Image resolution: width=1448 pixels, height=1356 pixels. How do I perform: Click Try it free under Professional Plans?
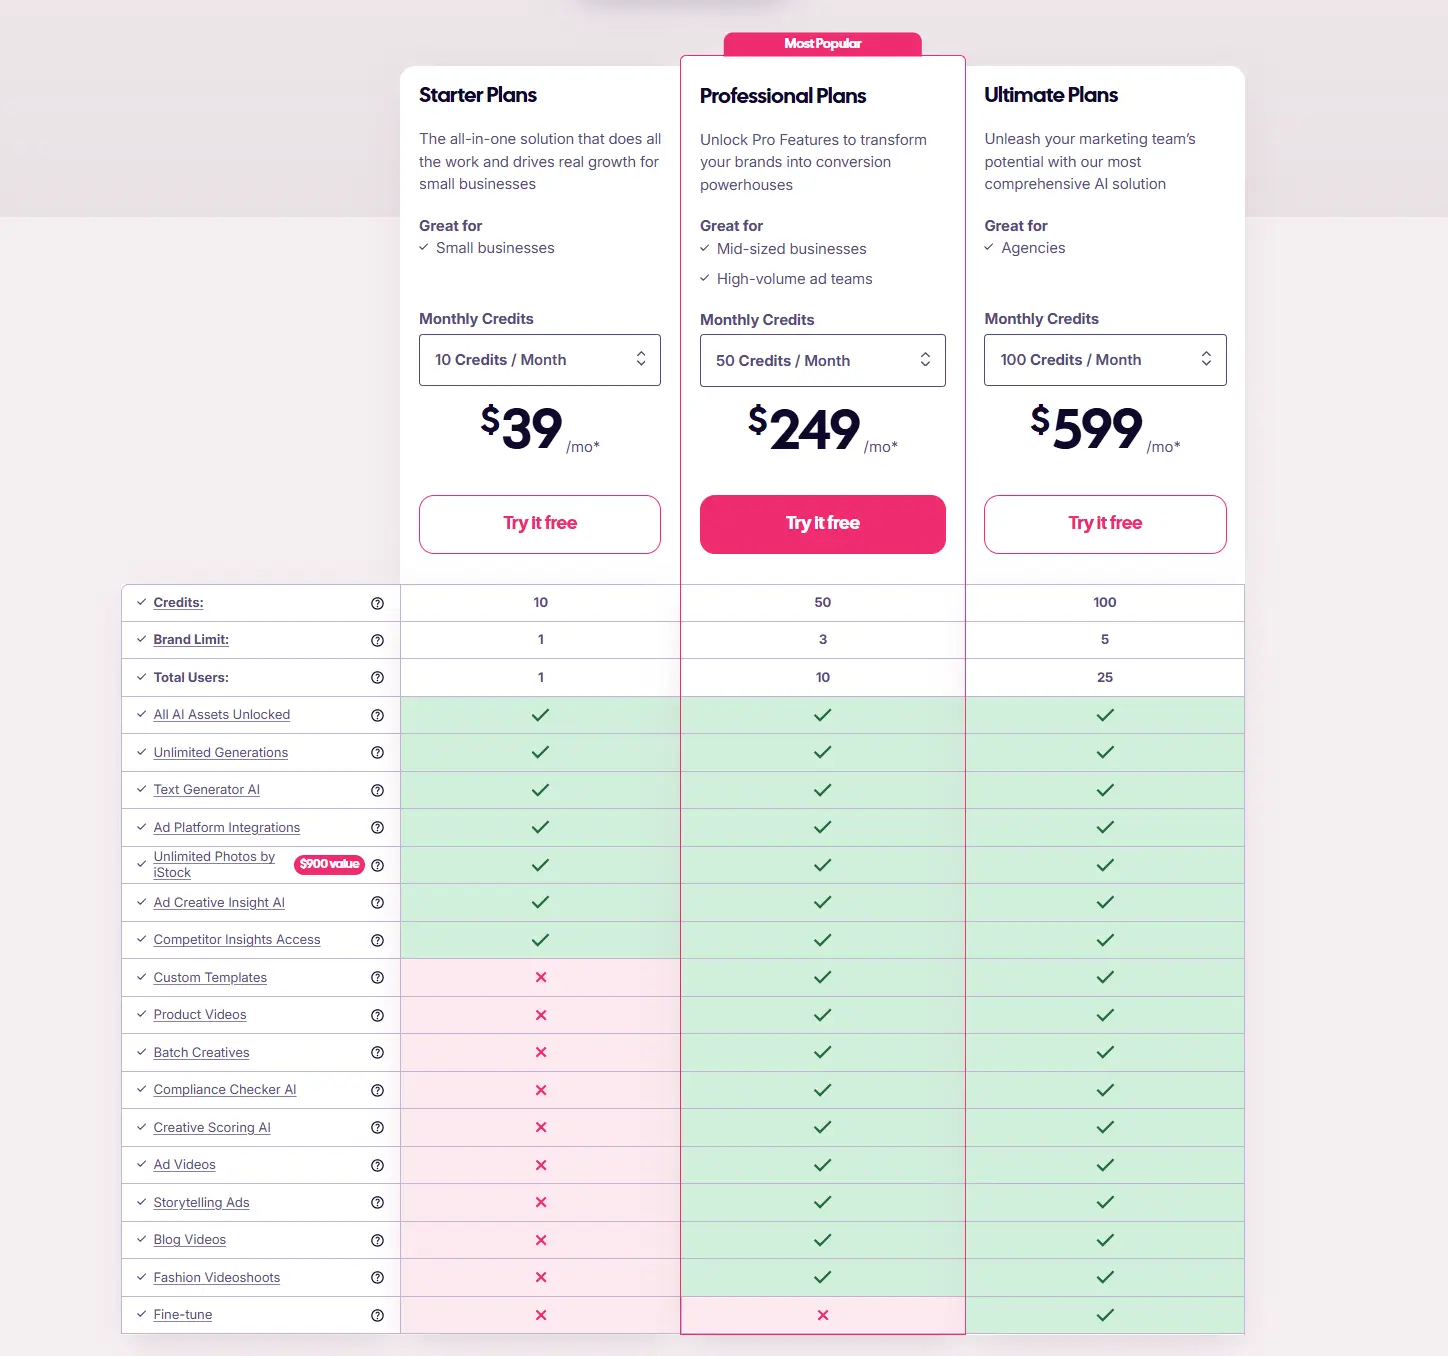click(x=822, y=524)
